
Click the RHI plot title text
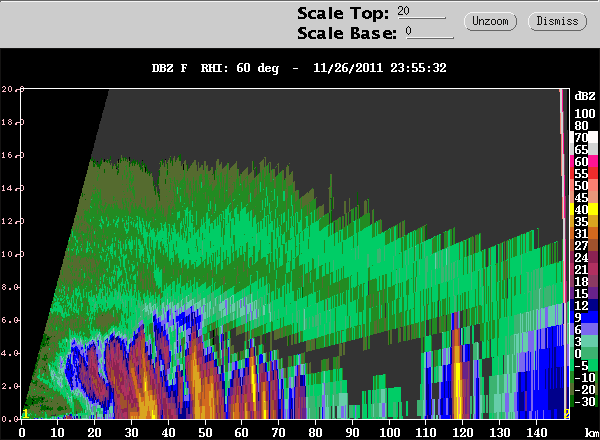299,68
